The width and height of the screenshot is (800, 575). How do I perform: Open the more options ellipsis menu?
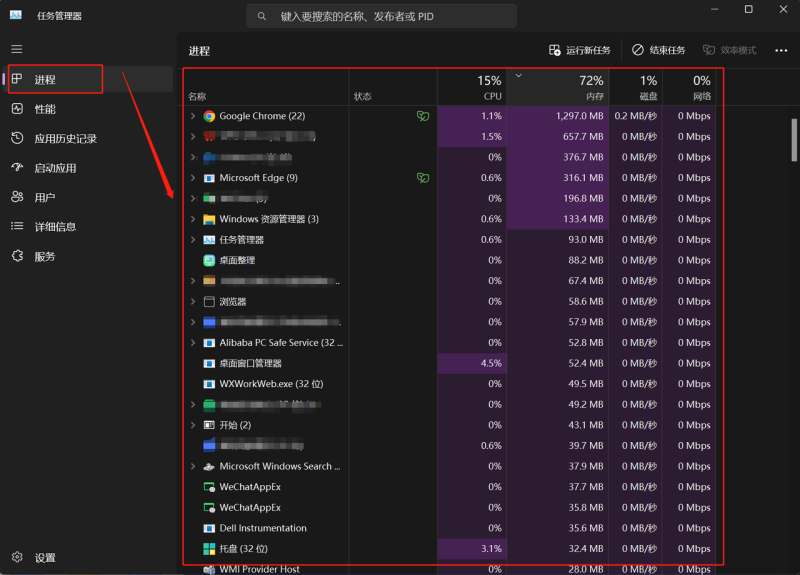click(x=781, y=50)
